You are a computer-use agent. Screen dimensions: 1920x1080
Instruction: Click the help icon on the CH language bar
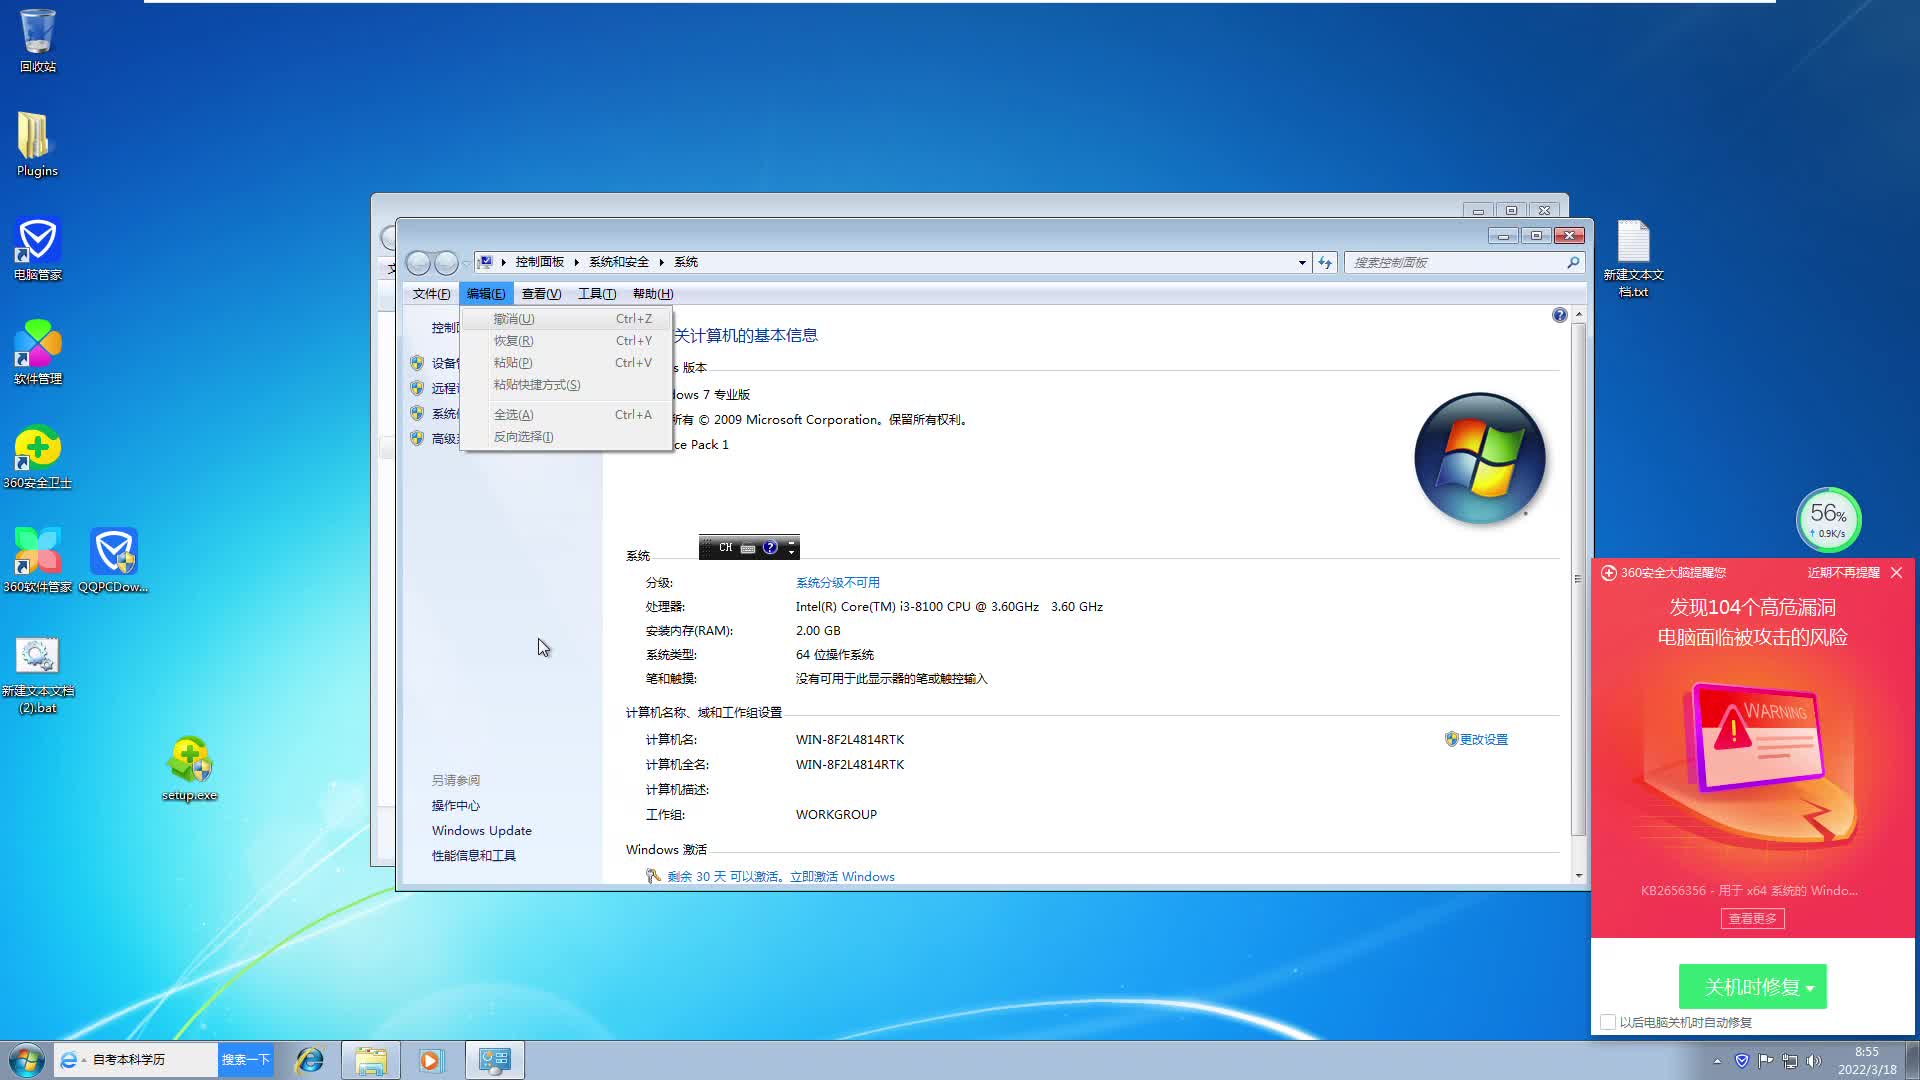pos(770,547)
